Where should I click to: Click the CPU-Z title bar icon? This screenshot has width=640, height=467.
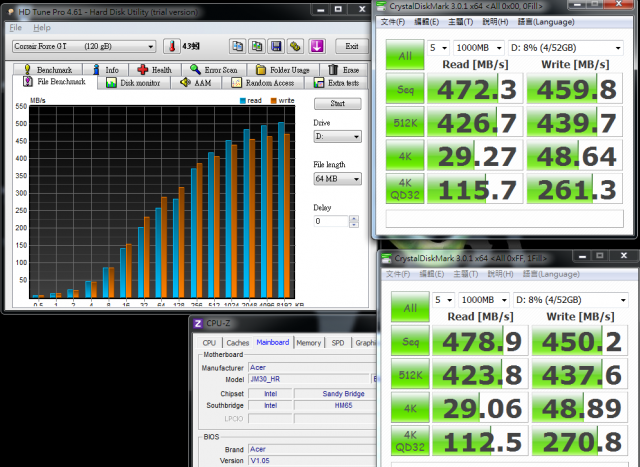[198, 323]
